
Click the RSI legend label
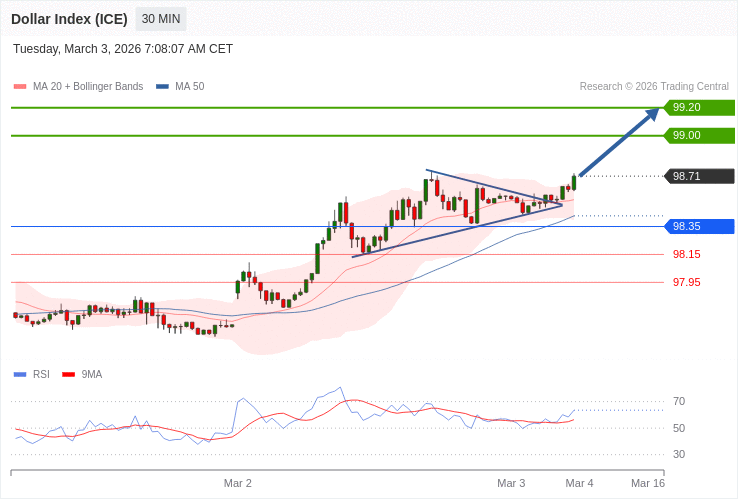pyautogui.click(x=41, y=375)
